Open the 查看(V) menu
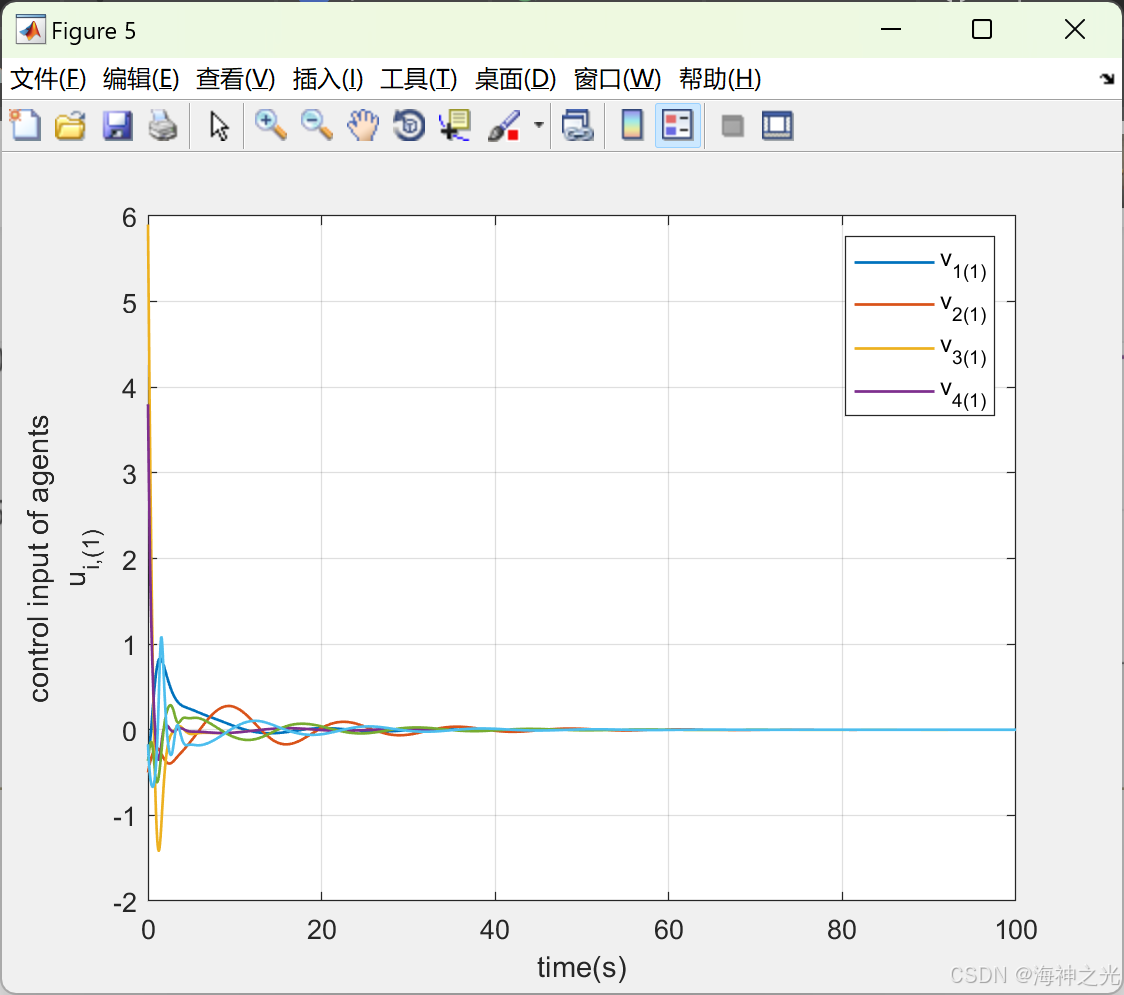The width and height of the screenshot is (1124, 995). pos(236,79)
